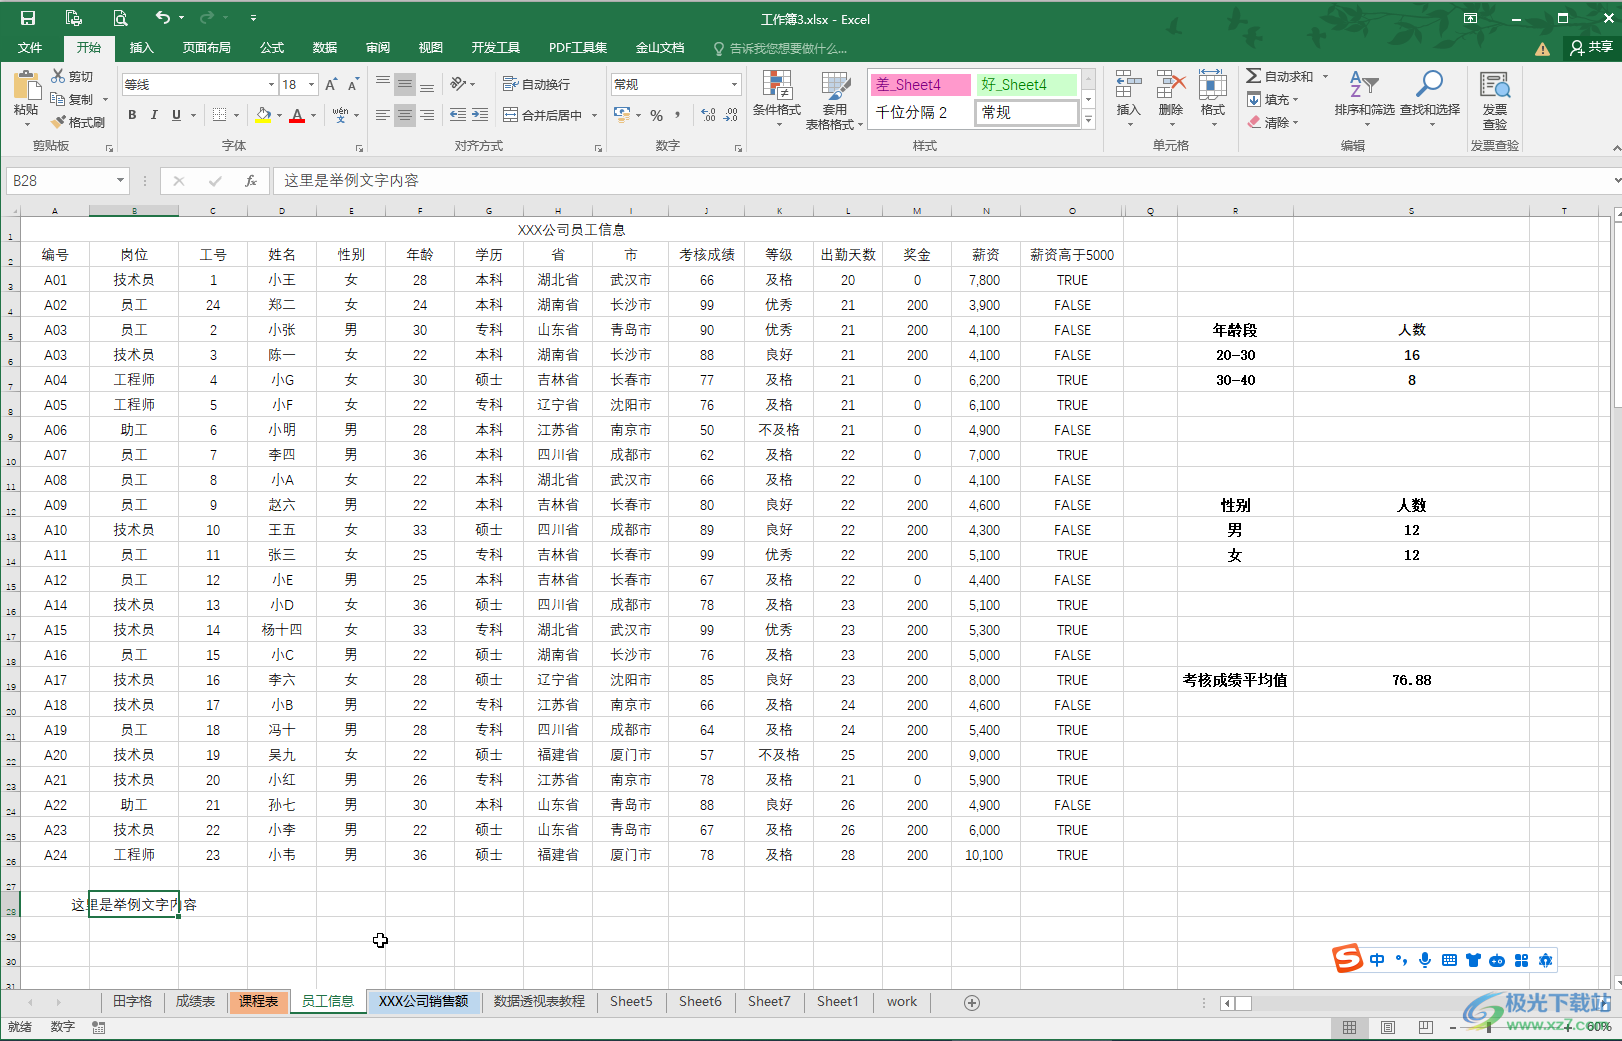The width and height of the screenshot is (1622, 1041).
Task: Click the red Font Color A icon
Action: click(297, 115)
